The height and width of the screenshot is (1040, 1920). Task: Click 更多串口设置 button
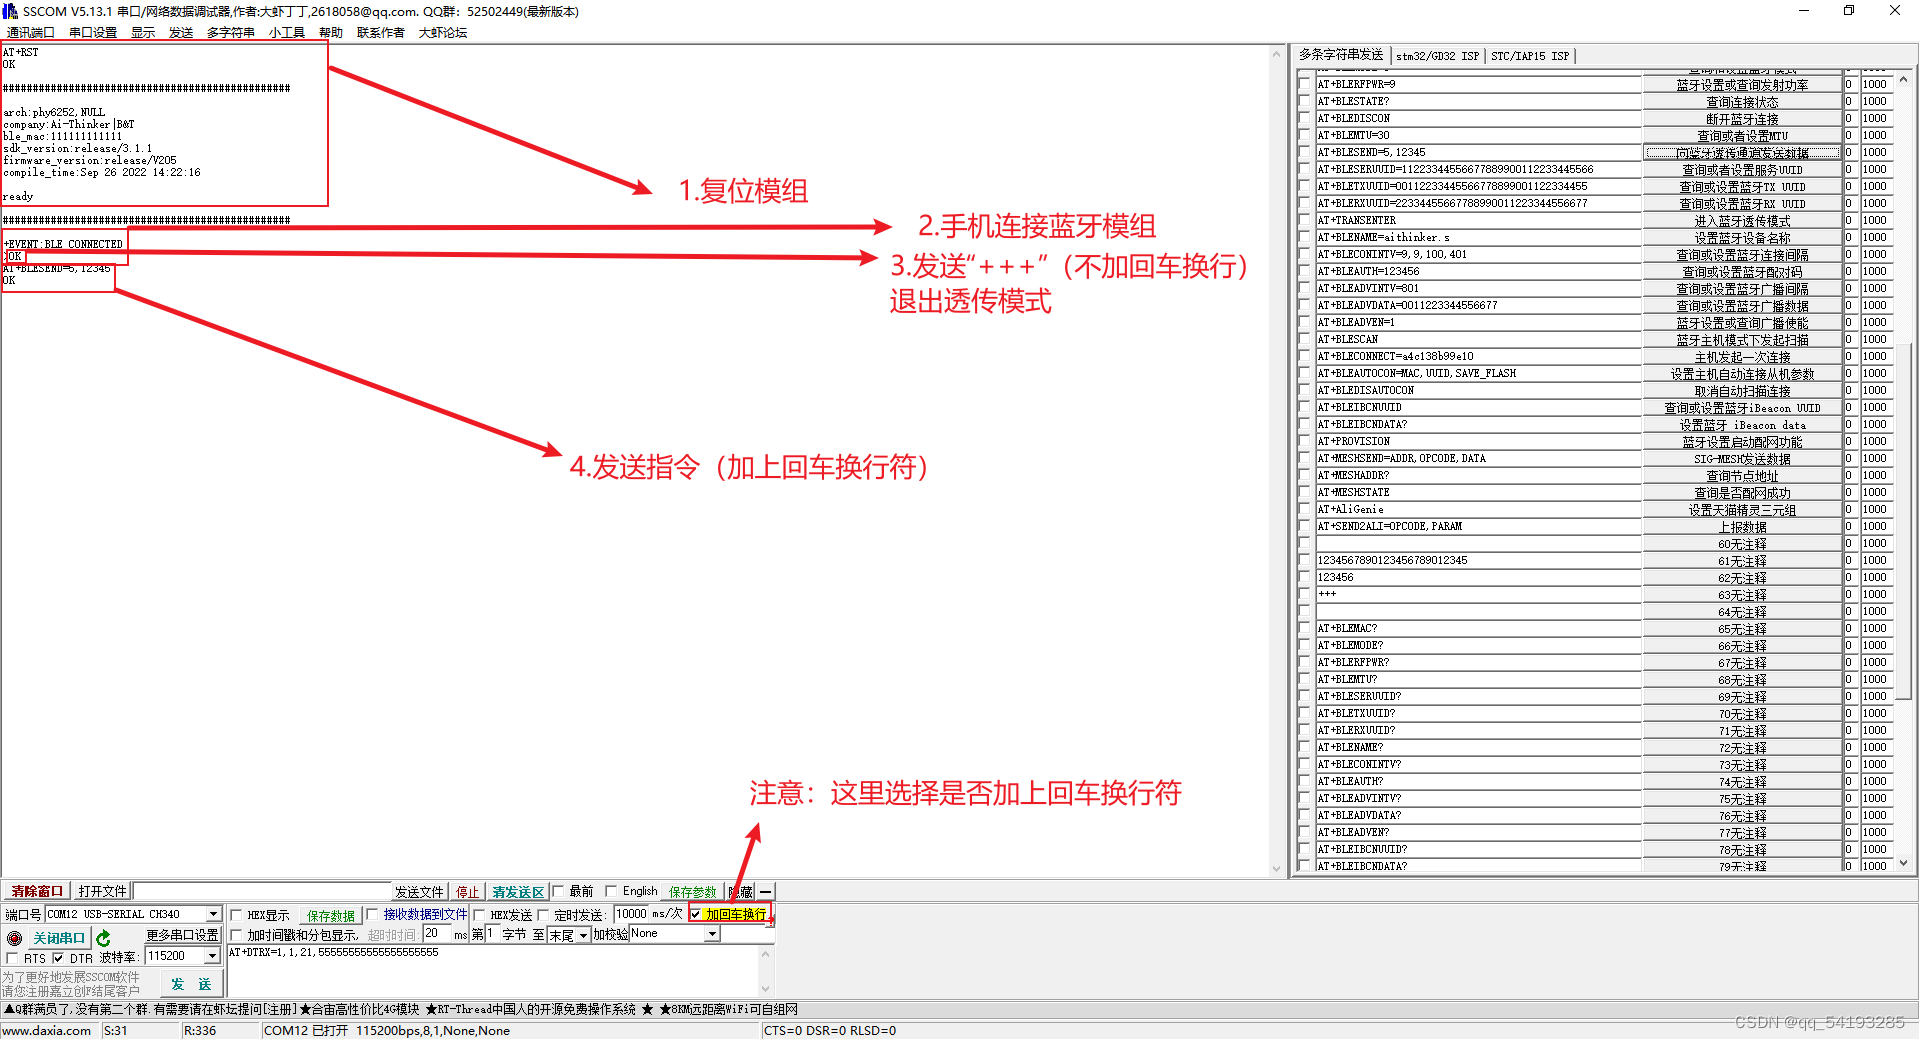pos(182,935)
